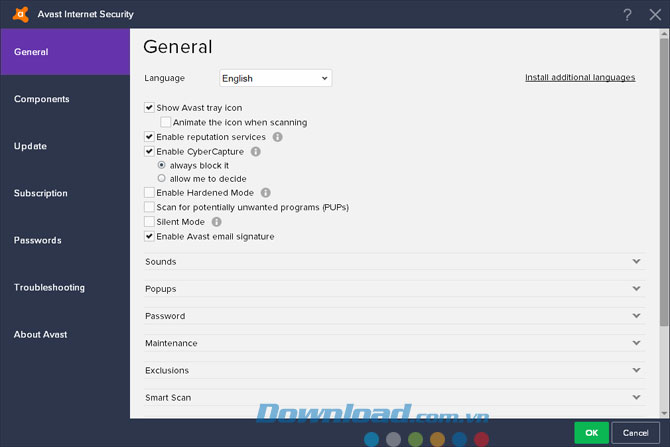Image resolution: width=670 pixels, height=447 pixels.
Task: Click the Cancel button
Action: click(x=635, y=433)
